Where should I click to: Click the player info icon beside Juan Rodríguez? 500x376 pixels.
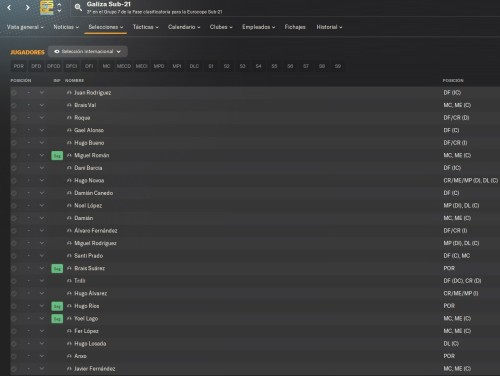click(x=69, y=93)
